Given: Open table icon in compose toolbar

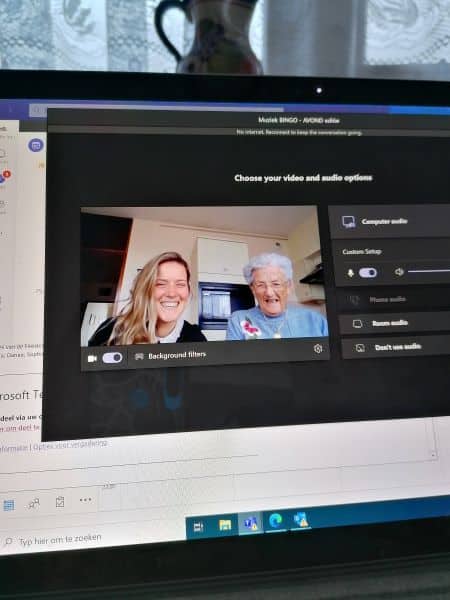Looking at the screenshot, I should tap(9, 505).
